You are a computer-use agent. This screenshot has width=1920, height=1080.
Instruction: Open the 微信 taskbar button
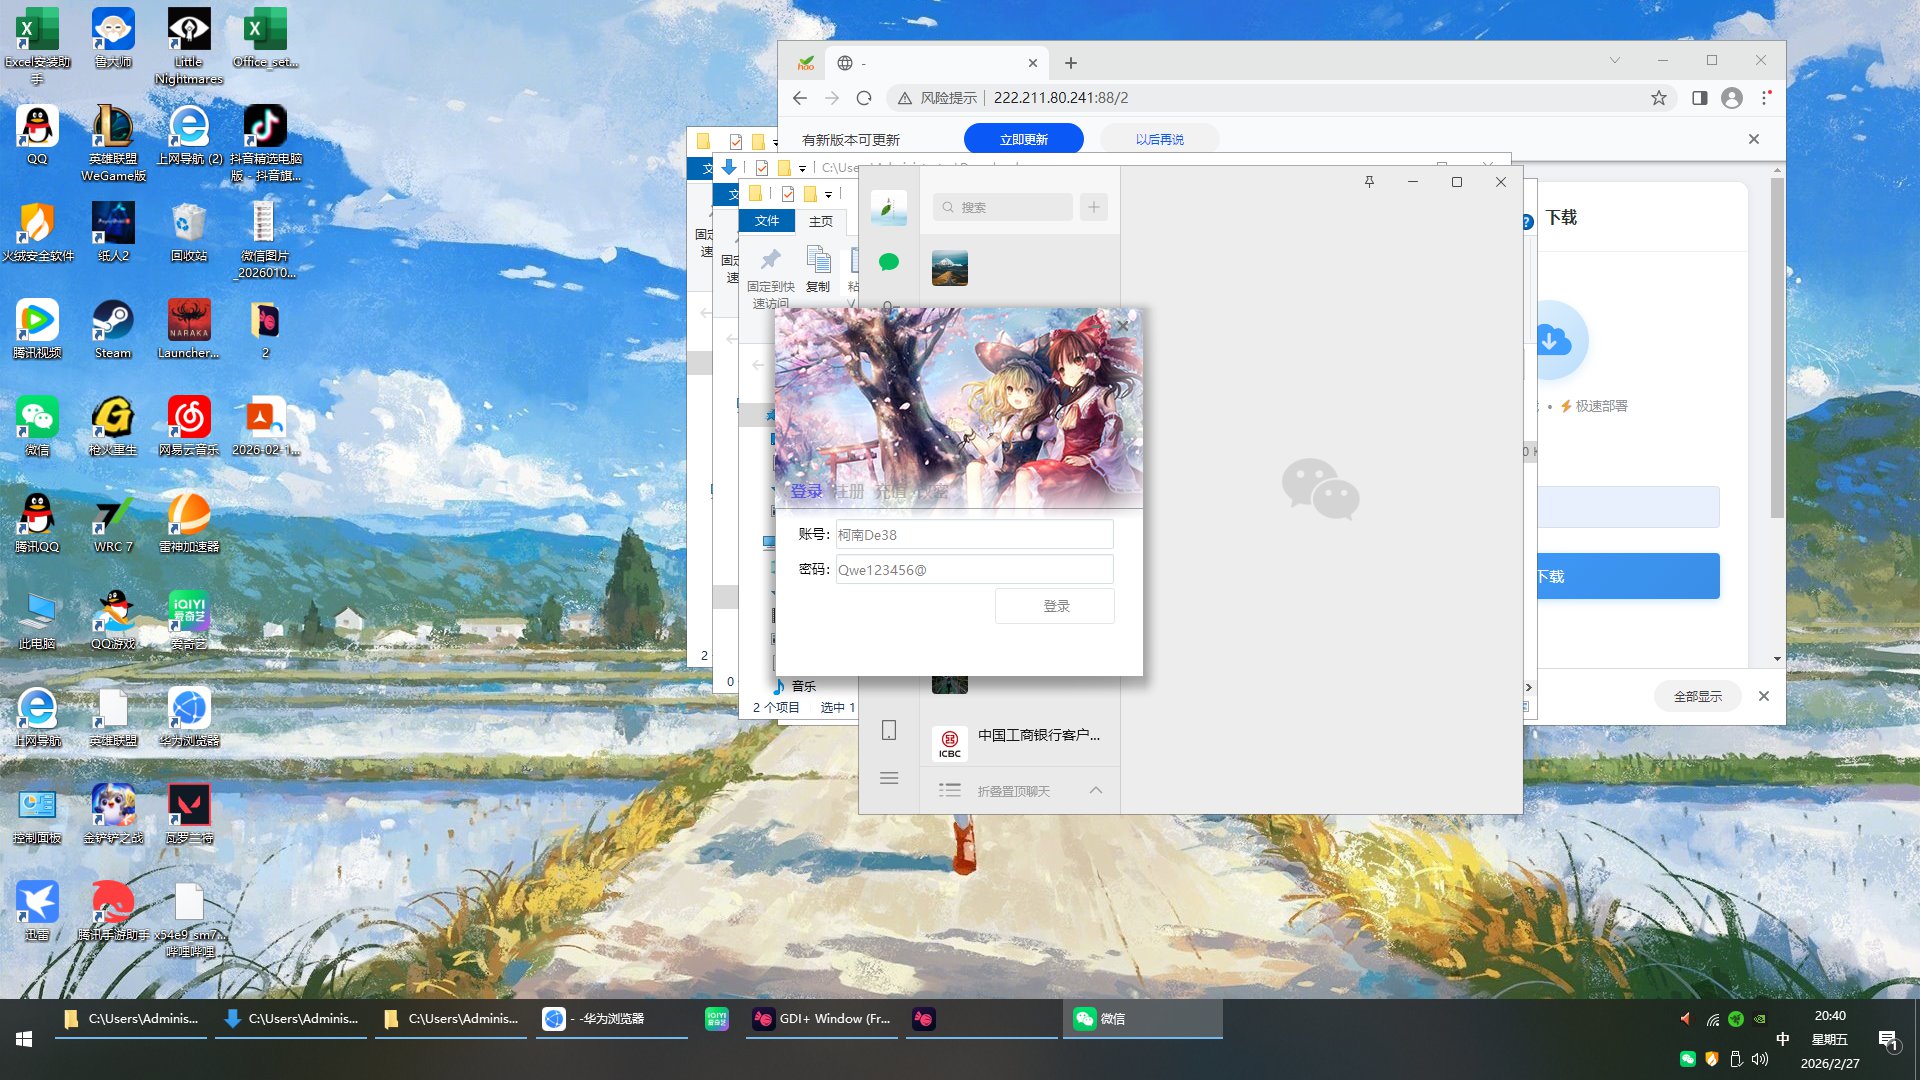point(1140,1018)
